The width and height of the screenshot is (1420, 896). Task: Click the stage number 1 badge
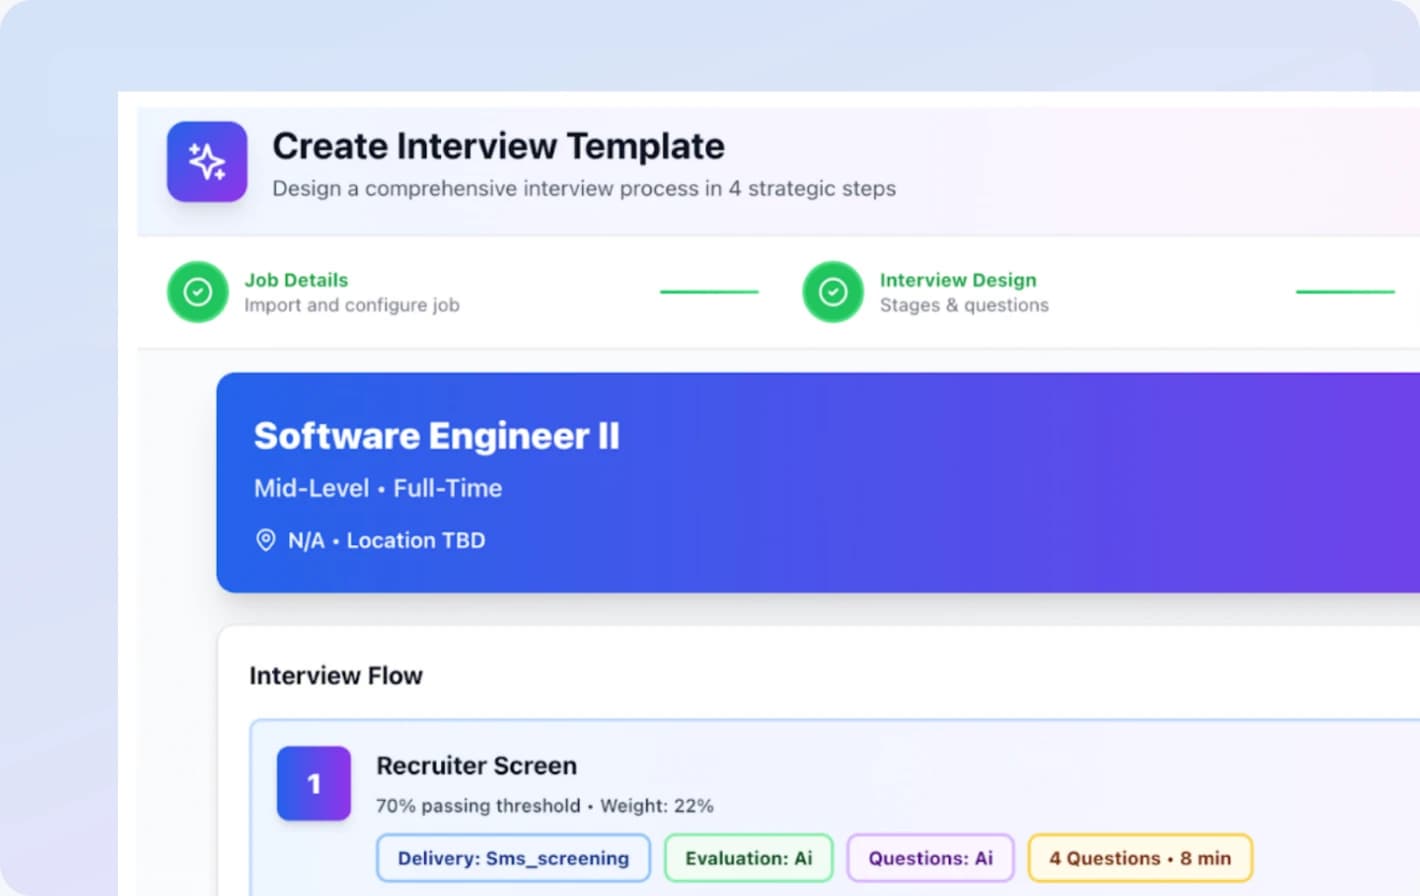pyautogui.click(x=314, y=783)
